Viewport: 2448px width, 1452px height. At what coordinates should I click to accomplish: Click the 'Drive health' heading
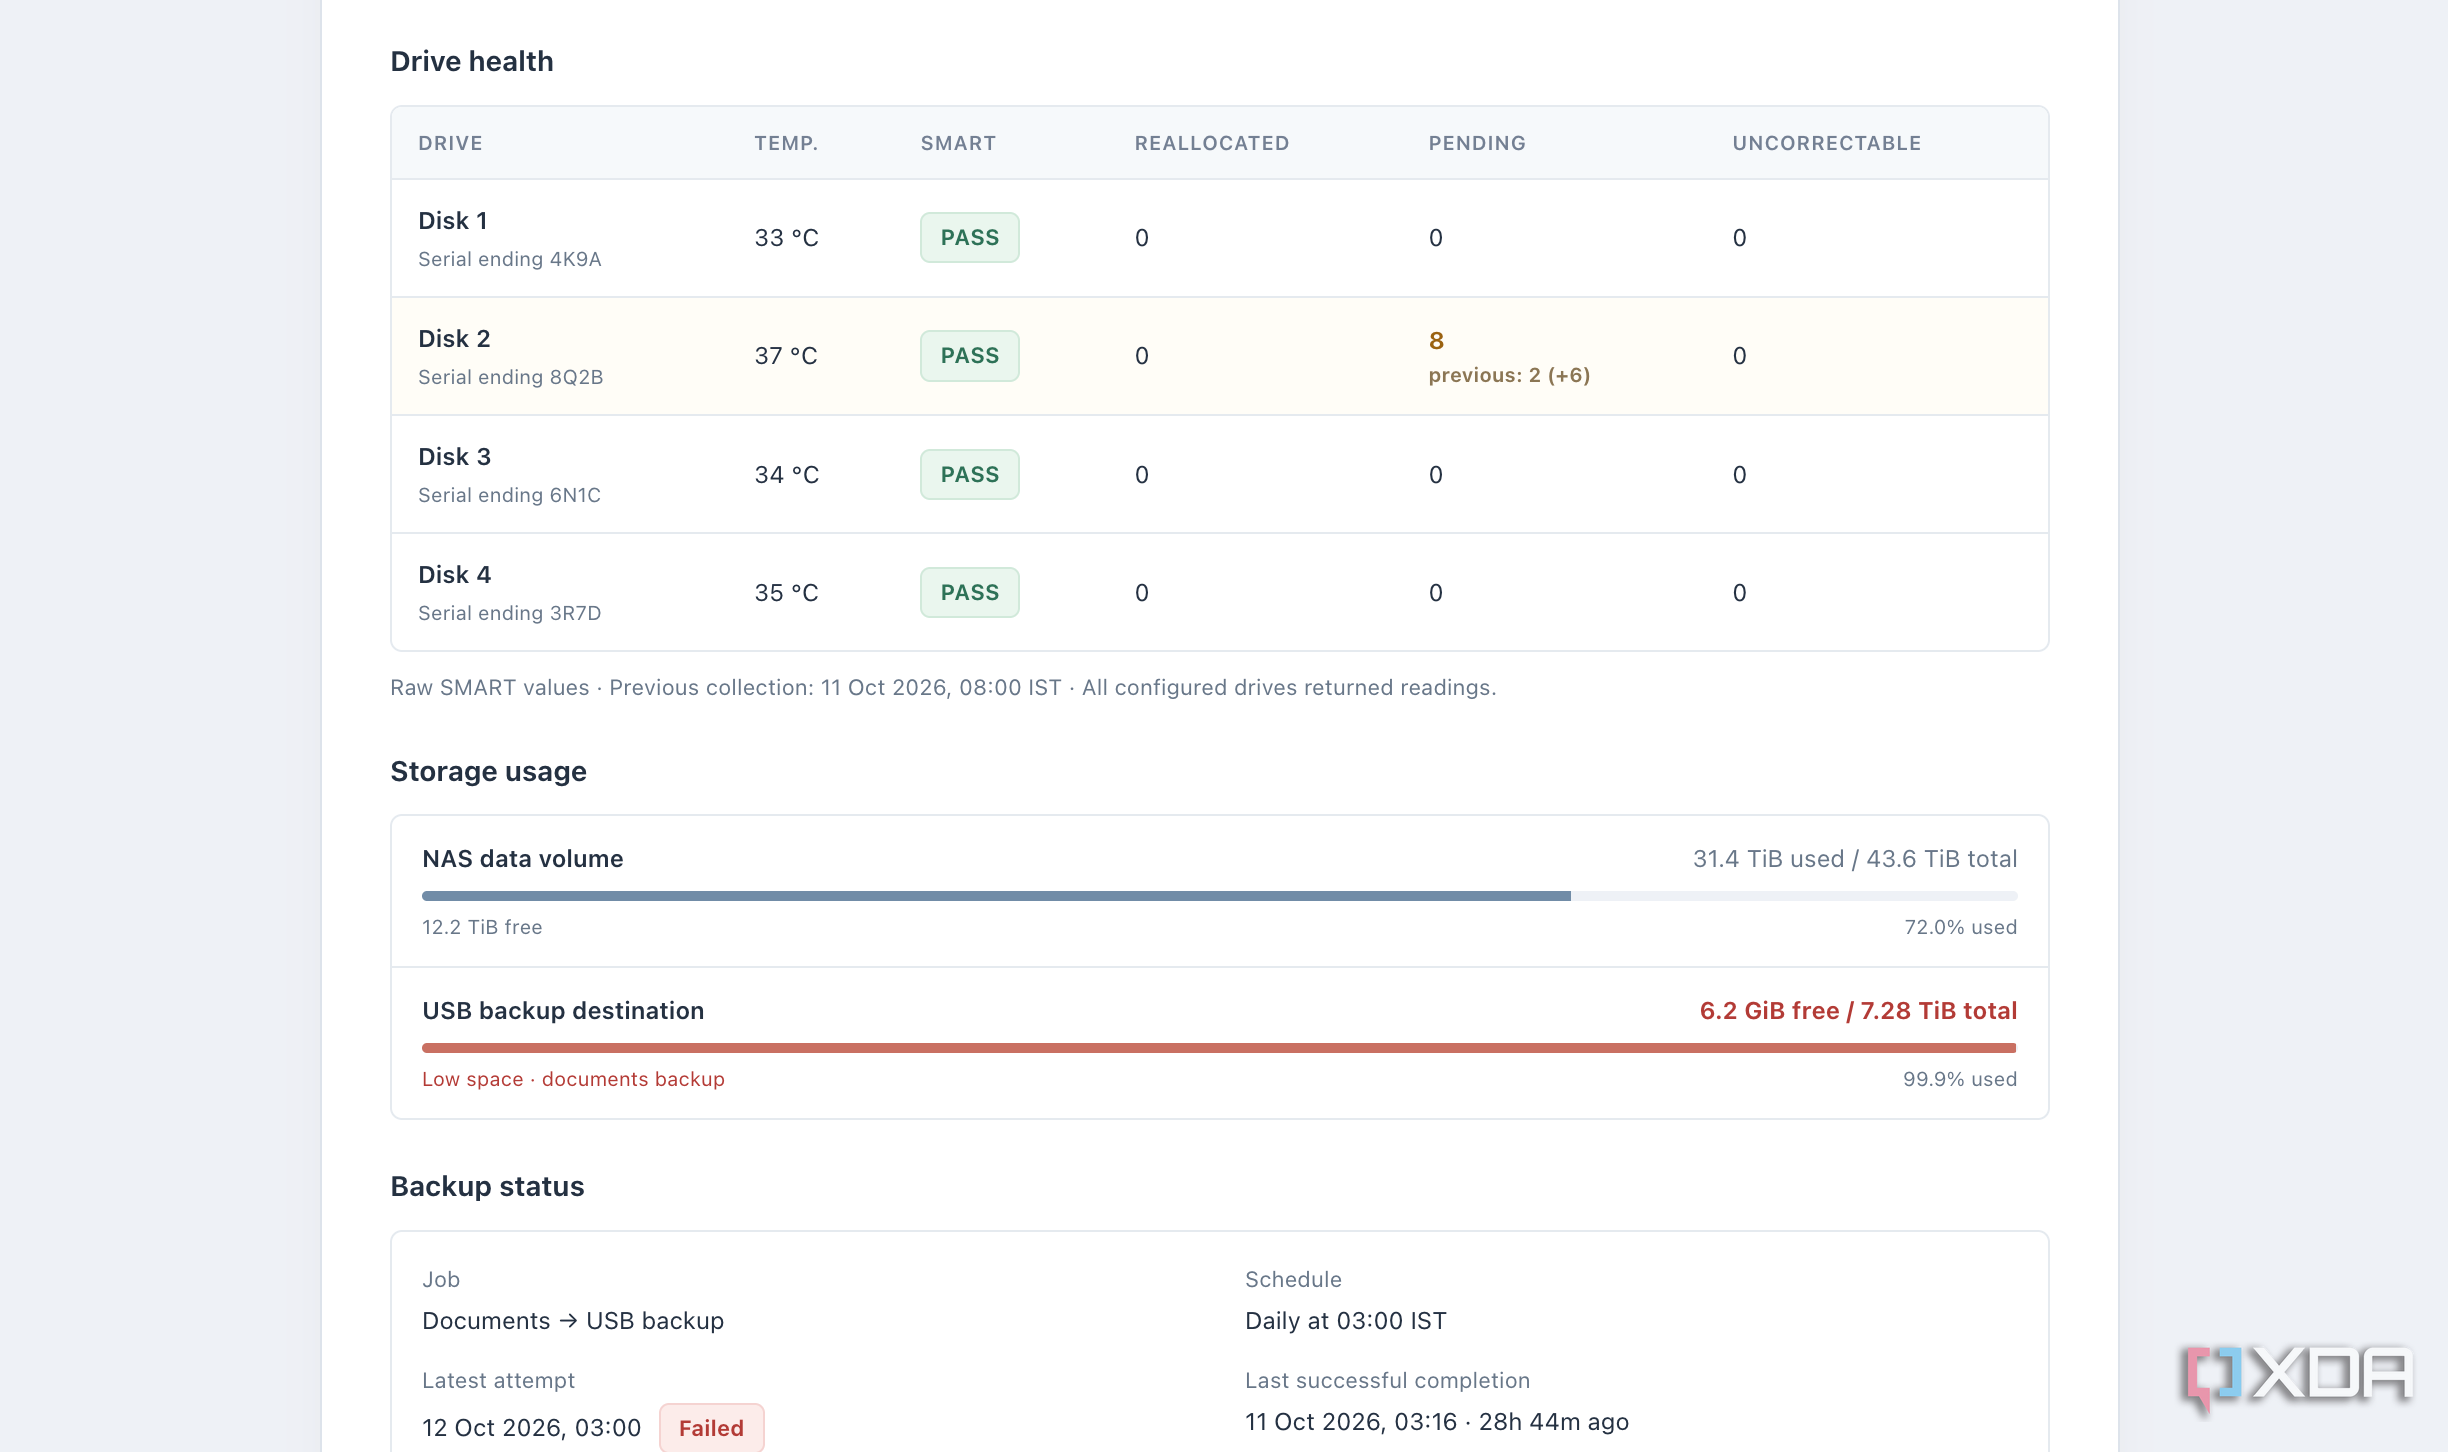coord(472,61)
